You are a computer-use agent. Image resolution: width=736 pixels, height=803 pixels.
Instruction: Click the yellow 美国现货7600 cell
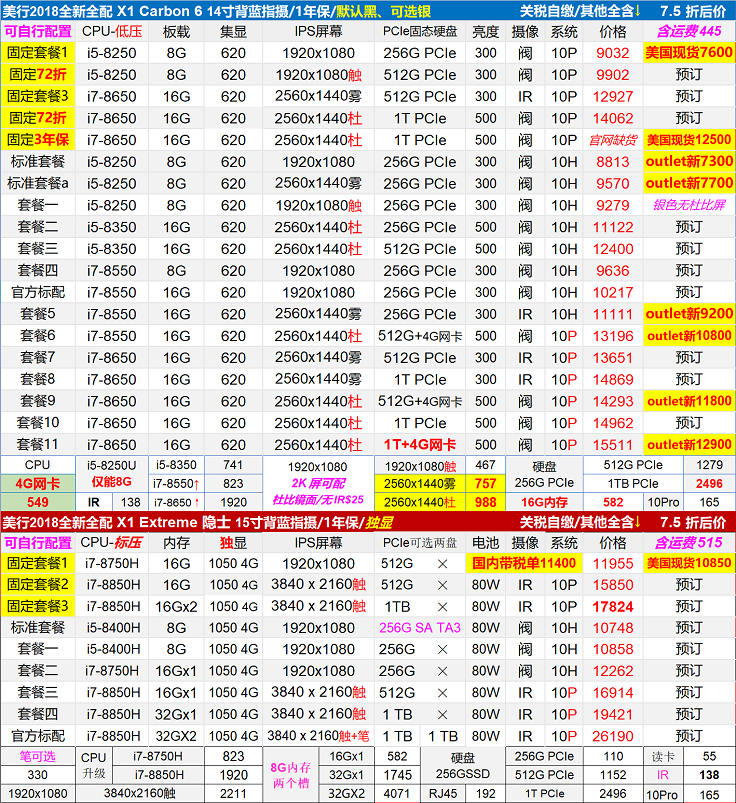point(689,53)
